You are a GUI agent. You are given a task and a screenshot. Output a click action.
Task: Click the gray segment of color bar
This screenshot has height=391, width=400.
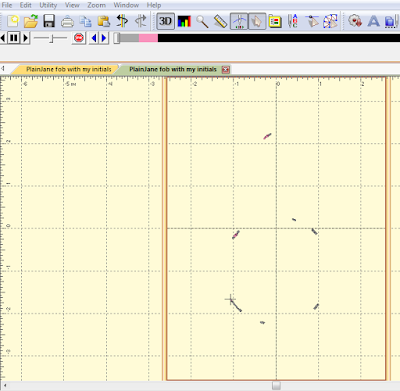(129, 38)
